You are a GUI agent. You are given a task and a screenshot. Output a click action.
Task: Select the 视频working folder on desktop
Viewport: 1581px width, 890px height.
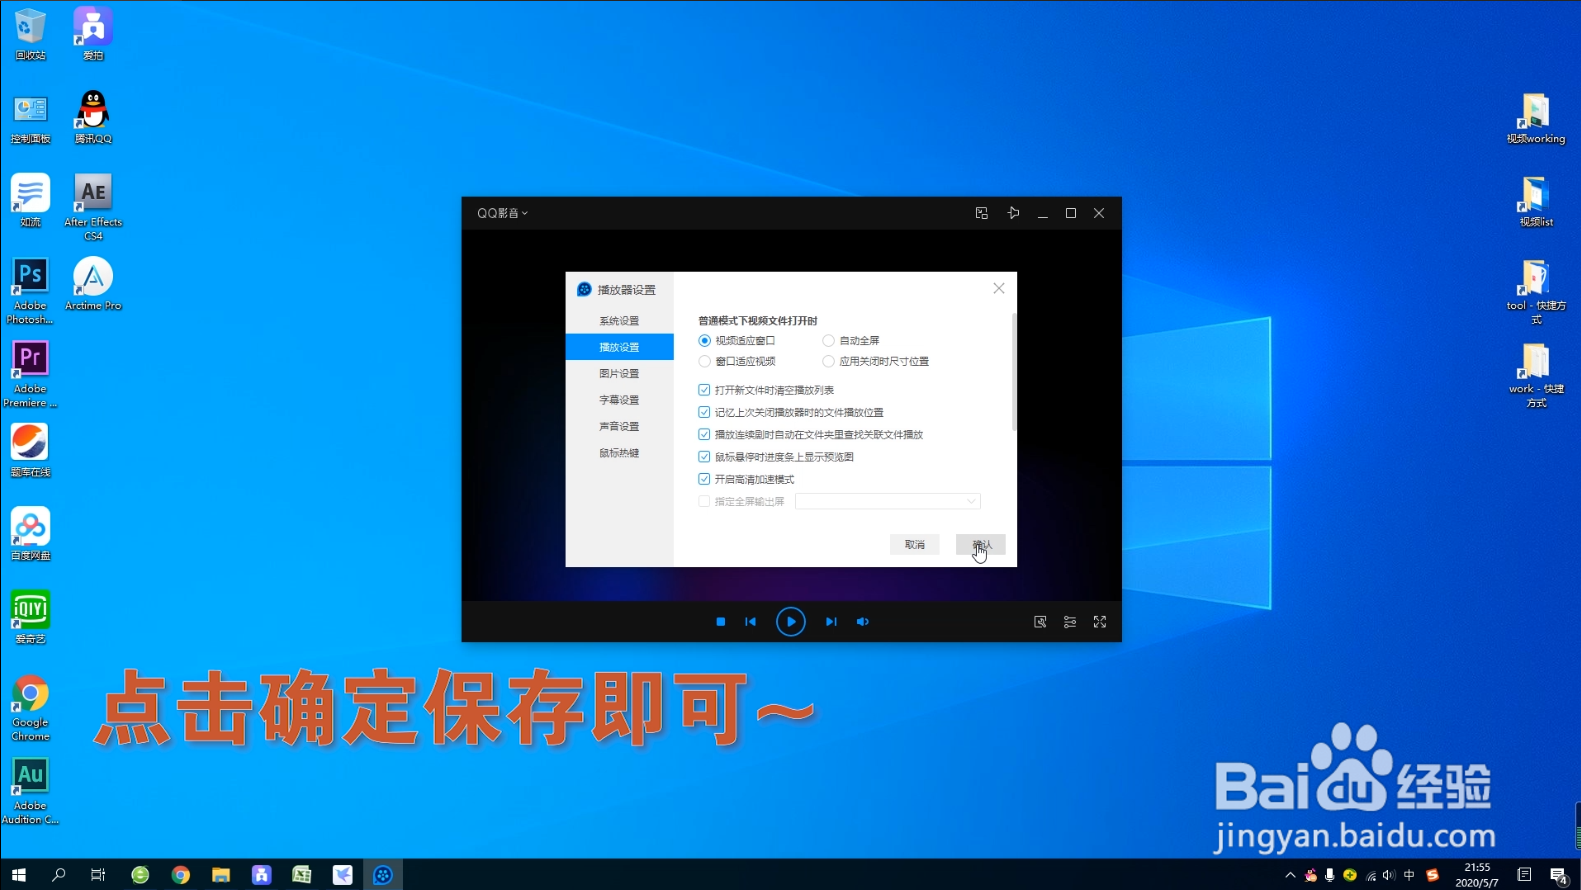1536,118
